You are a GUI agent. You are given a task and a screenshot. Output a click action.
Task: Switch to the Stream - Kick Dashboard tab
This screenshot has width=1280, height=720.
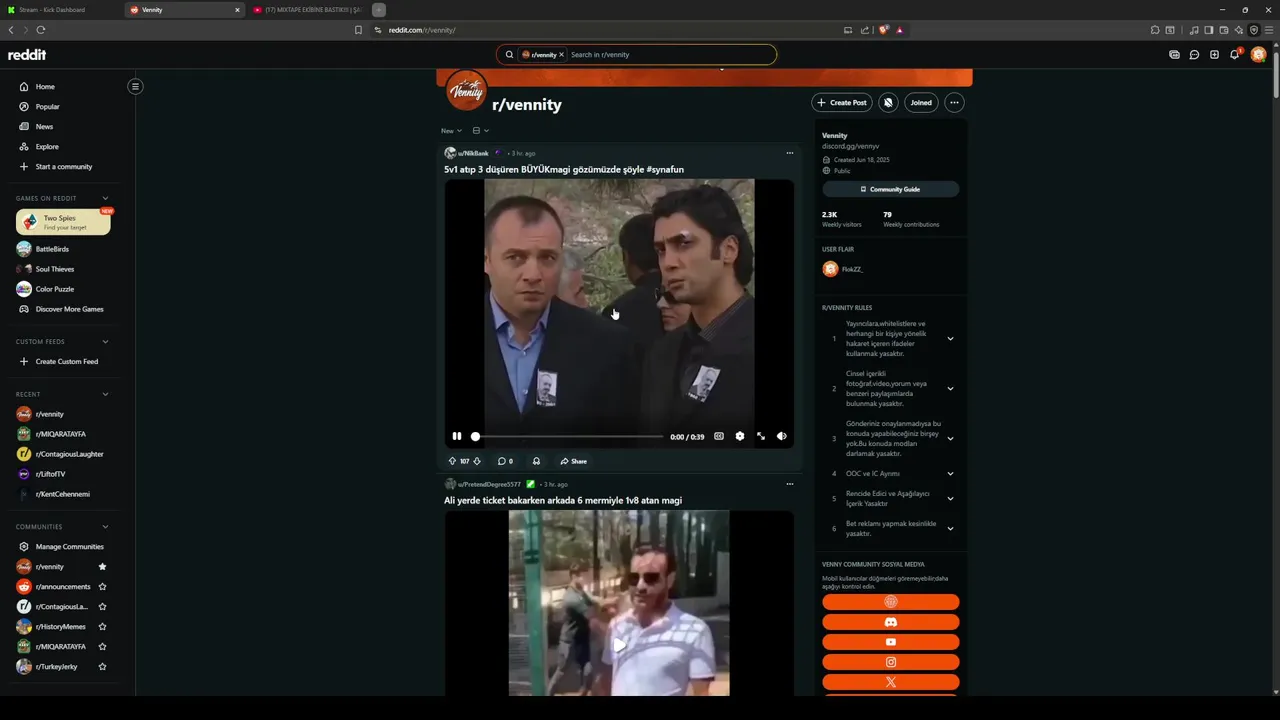coord(62,10)
